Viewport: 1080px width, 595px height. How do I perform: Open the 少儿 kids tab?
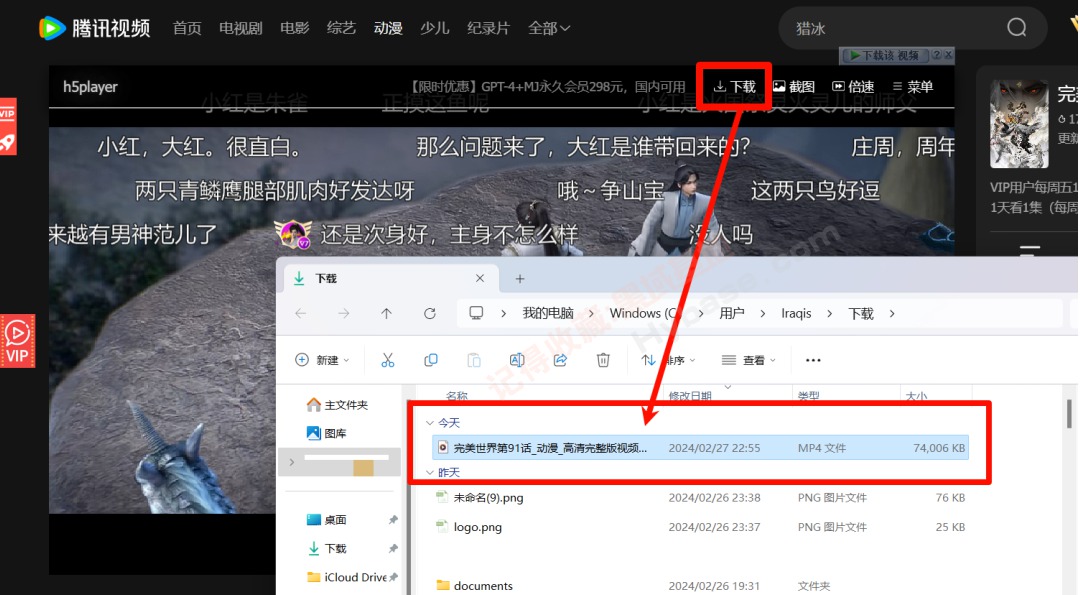click(x=435, y=28)
